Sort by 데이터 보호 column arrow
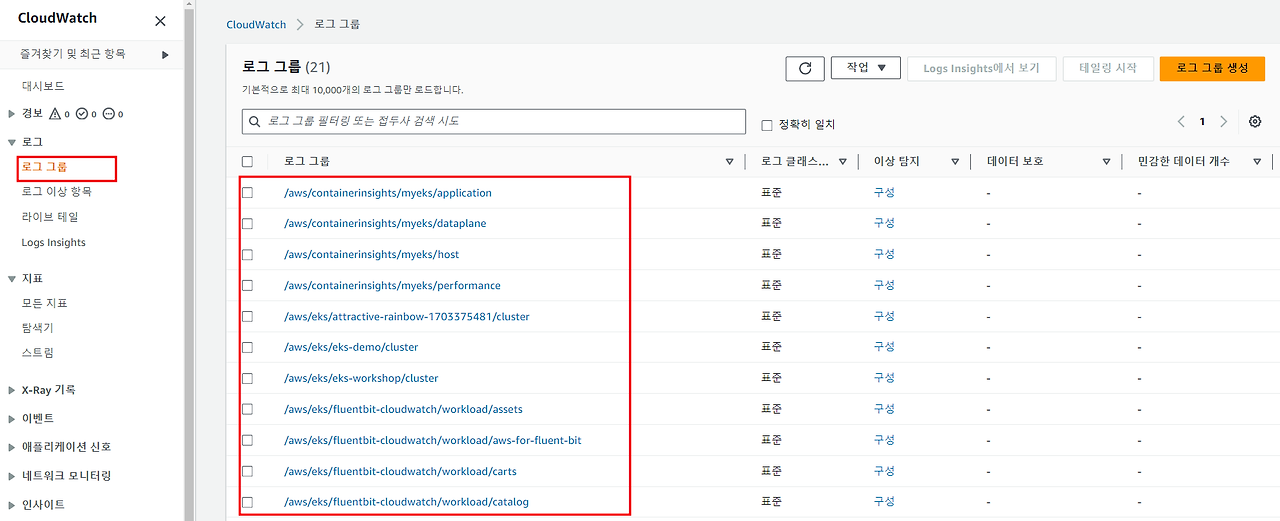 [x=1106, y=161]
